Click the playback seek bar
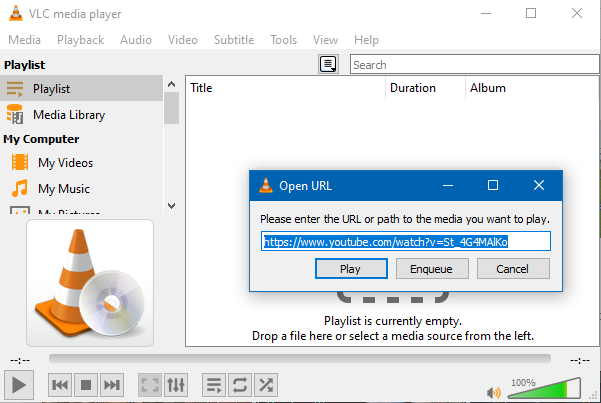The height and width of the screenshot is (403, 601). [x=300, y=359]
